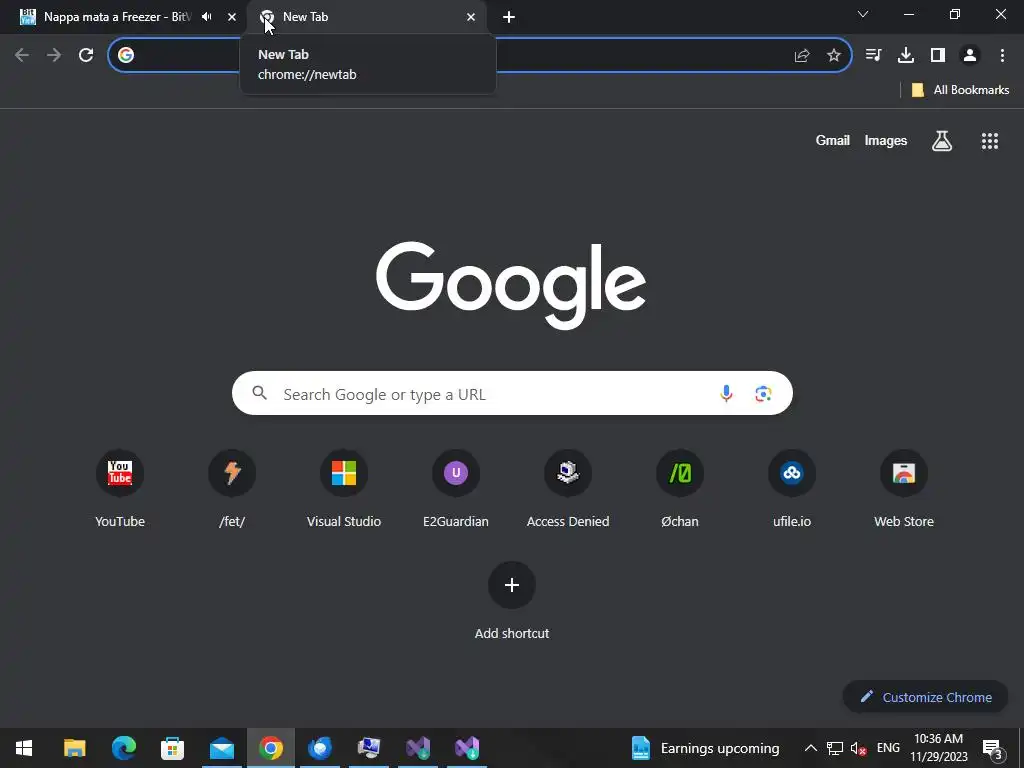Open the Visual Studio shortcut
Image resolution: width=1024 pixels, height=768 pixels.
click(x=344, y=488)
